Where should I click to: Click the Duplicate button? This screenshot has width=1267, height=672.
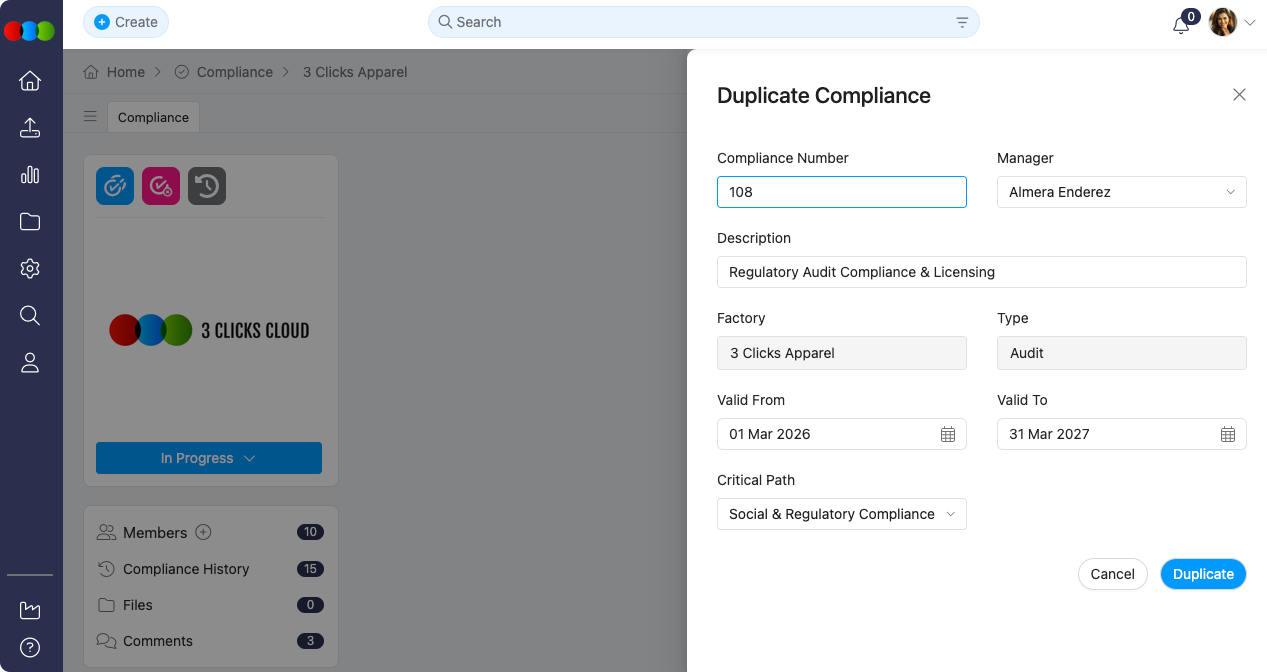pyautogui.click(x=1202, y=573)
